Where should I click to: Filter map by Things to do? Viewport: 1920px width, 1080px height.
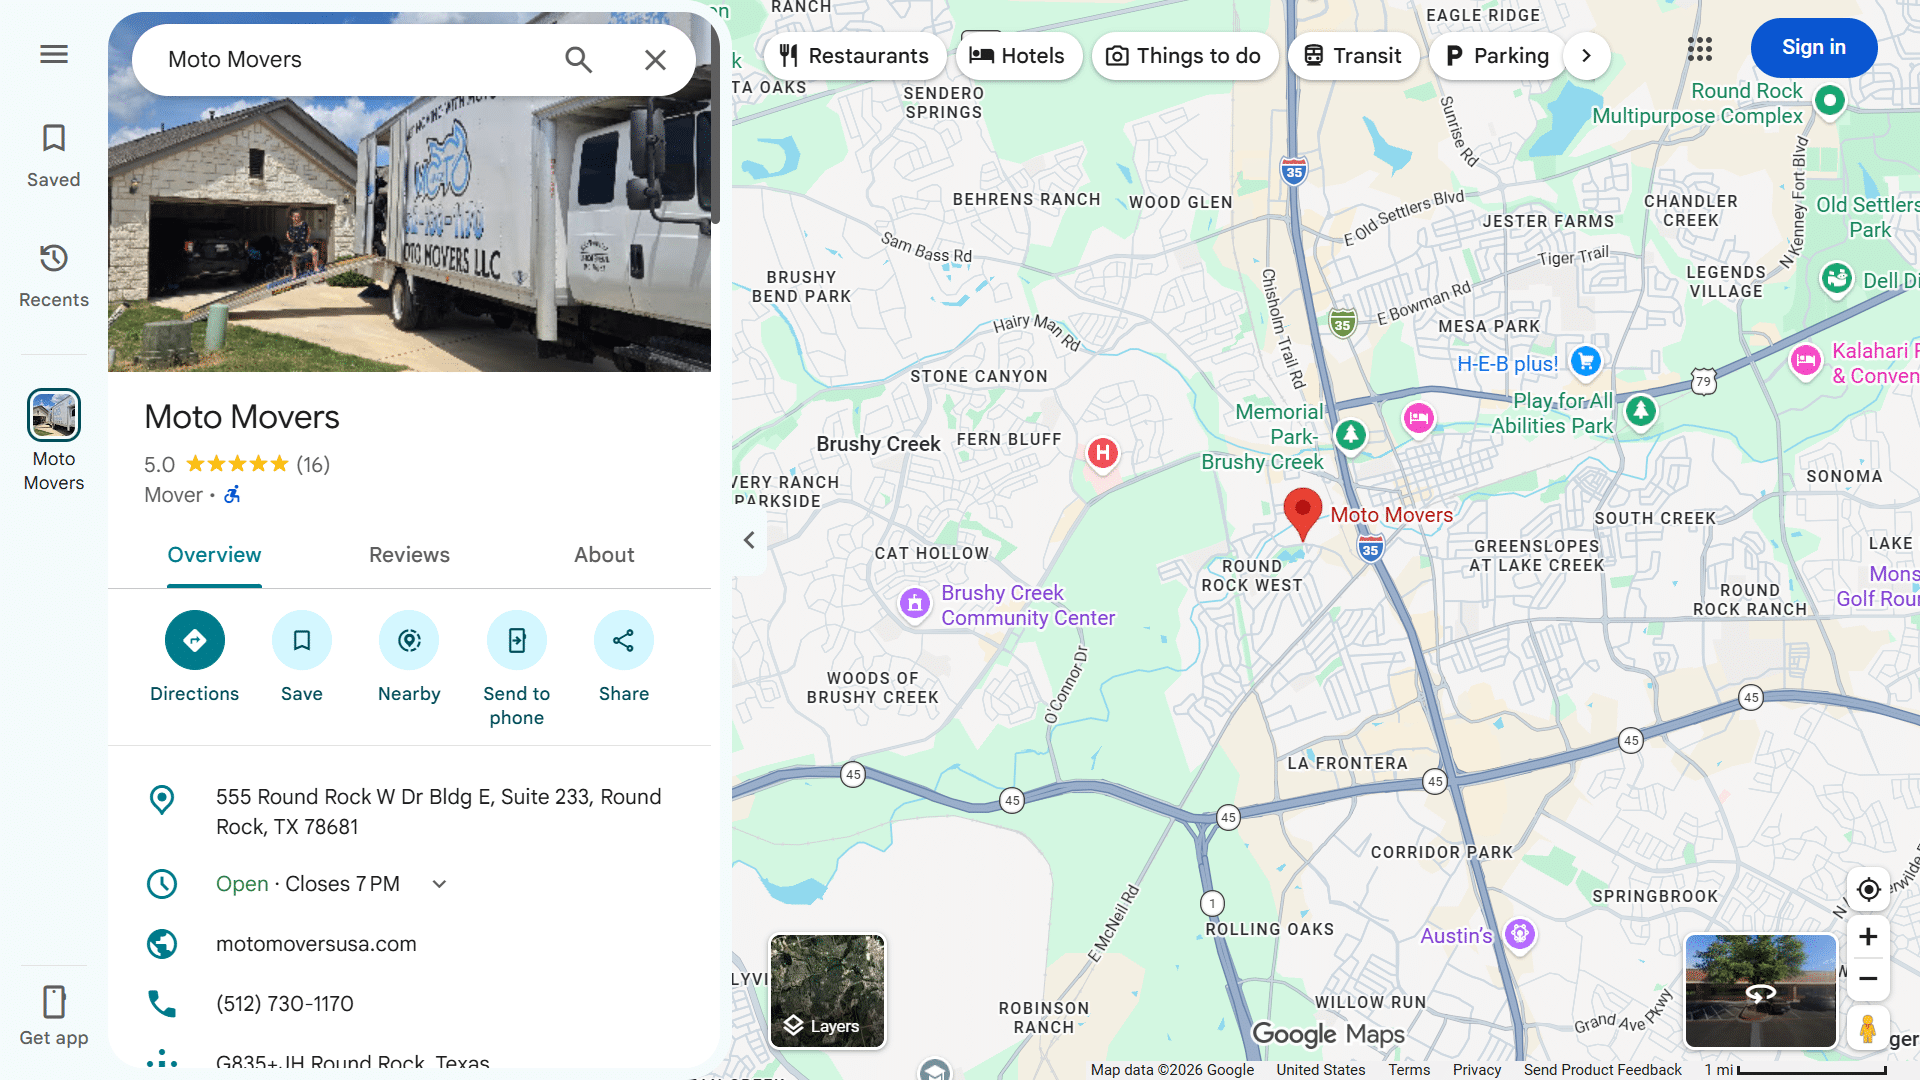point(1184,56)
